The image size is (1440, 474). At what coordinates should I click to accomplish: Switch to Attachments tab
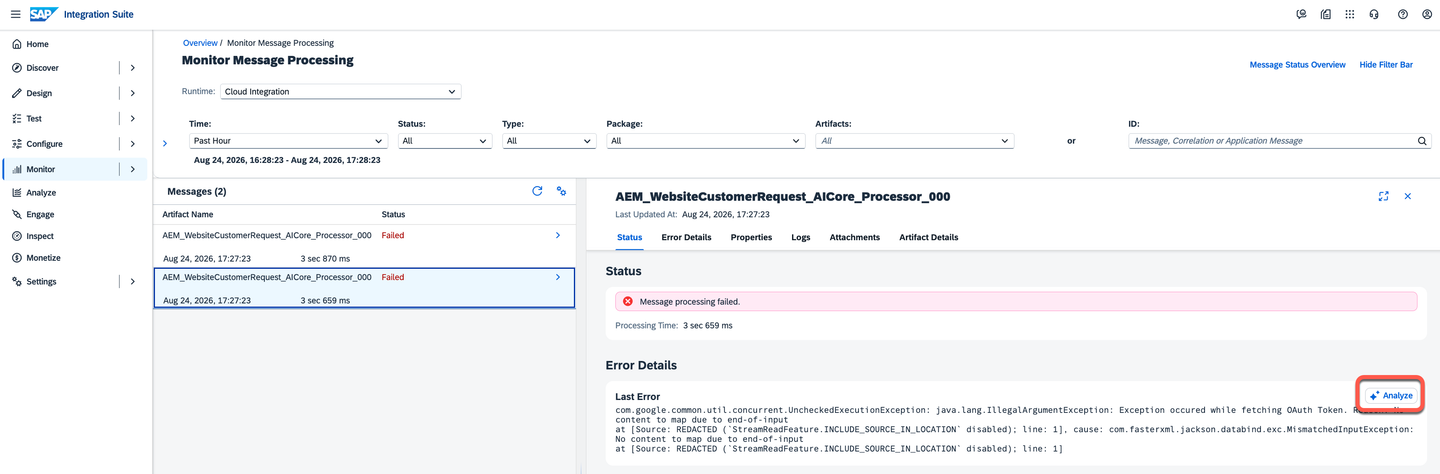855,237
